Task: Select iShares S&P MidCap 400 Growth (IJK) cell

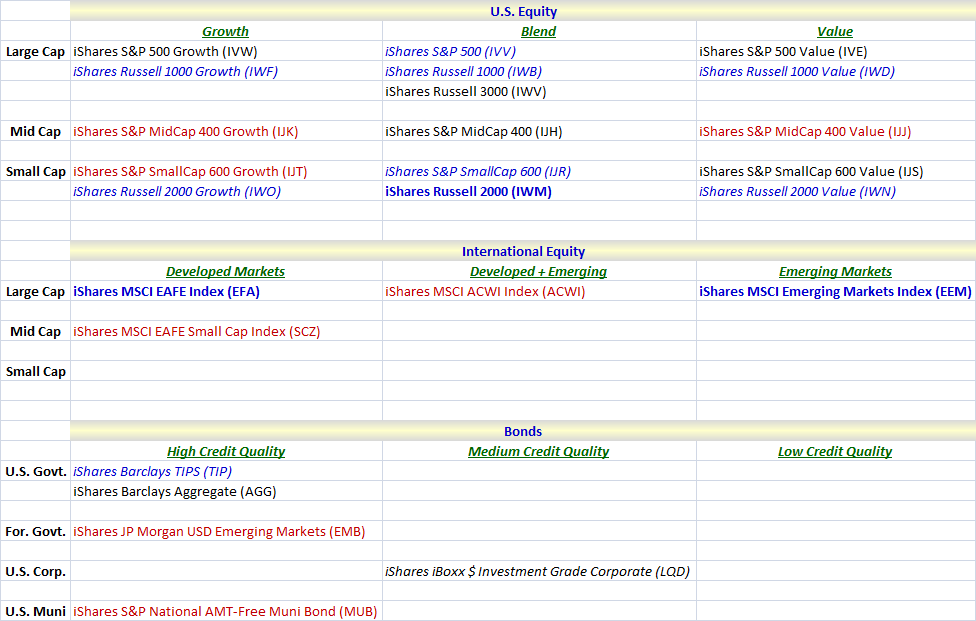Action: click(227, 131)
